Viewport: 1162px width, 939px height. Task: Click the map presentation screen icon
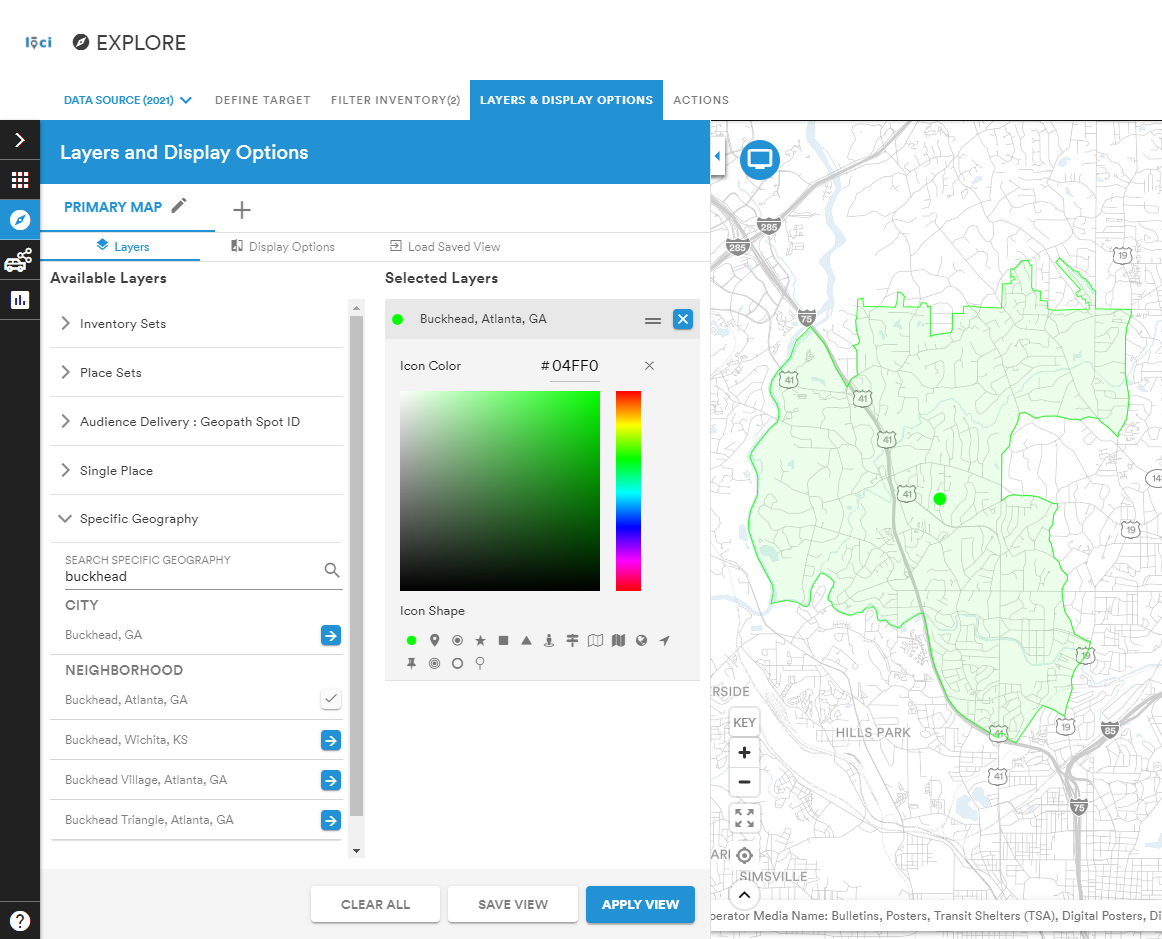coord(760,159)
